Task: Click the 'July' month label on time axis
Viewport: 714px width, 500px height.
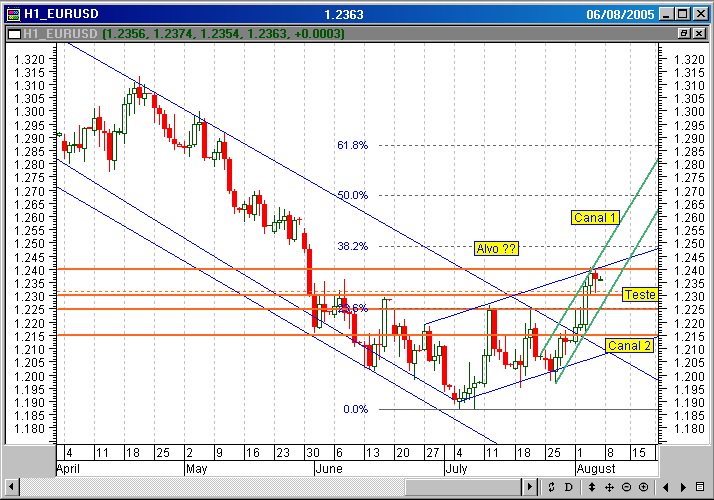Action: (x=457, y=469)
